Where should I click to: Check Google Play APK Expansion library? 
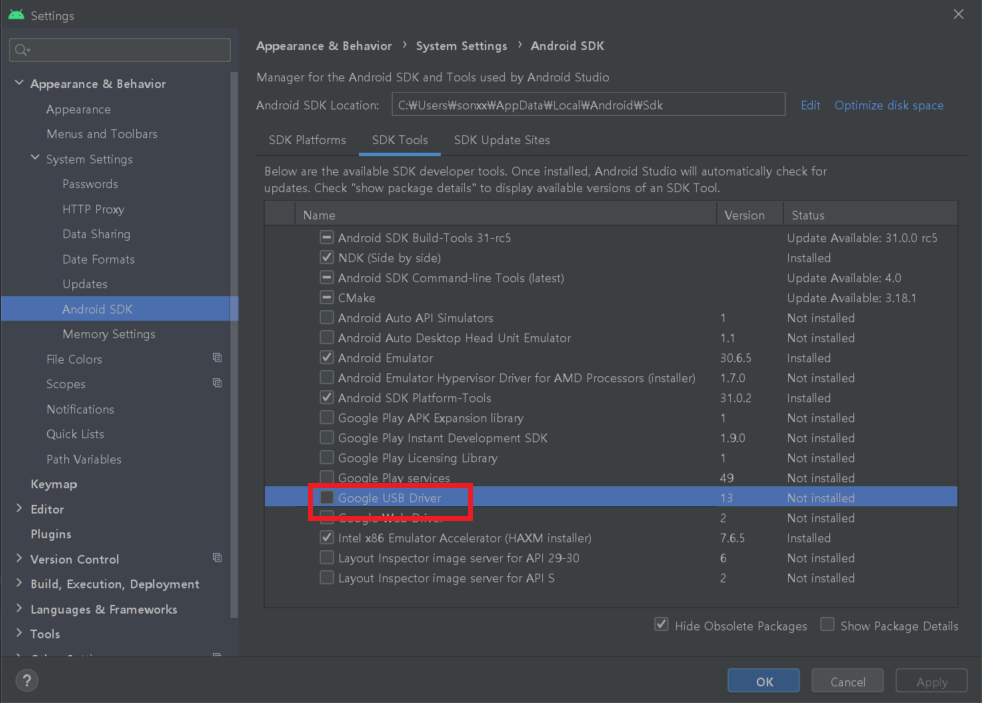tap(326, 418)
